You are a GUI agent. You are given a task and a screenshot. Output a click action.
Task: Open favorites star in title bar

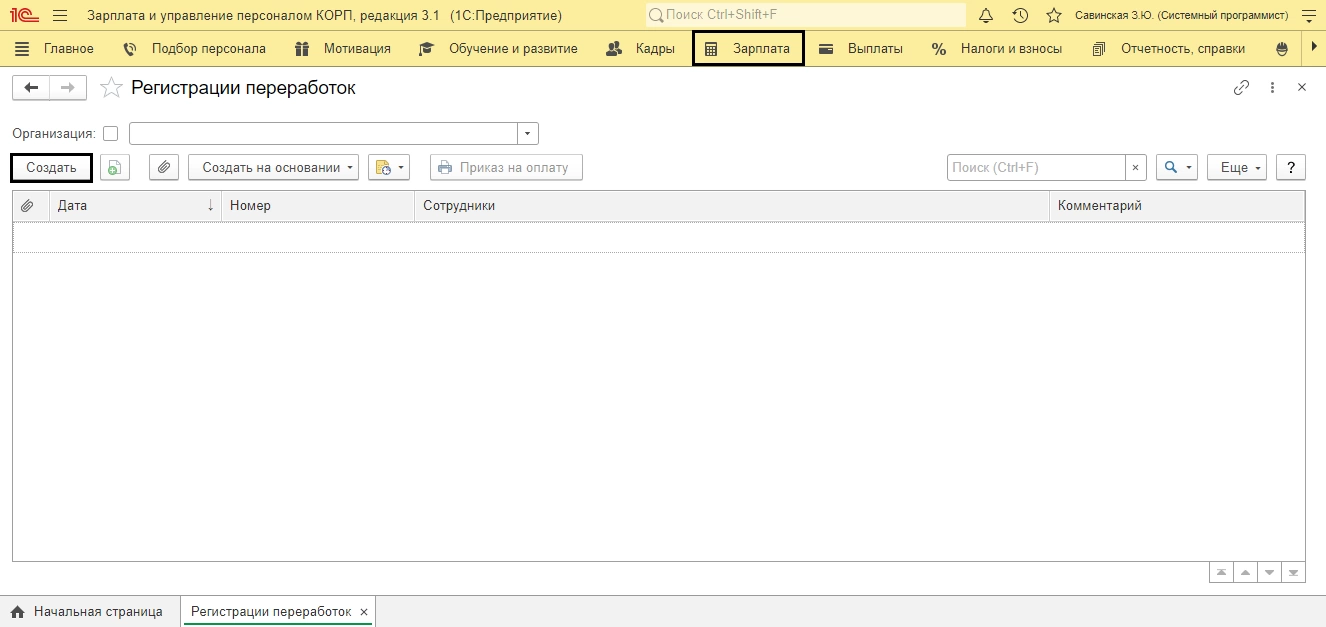(x=1053, y=15)
